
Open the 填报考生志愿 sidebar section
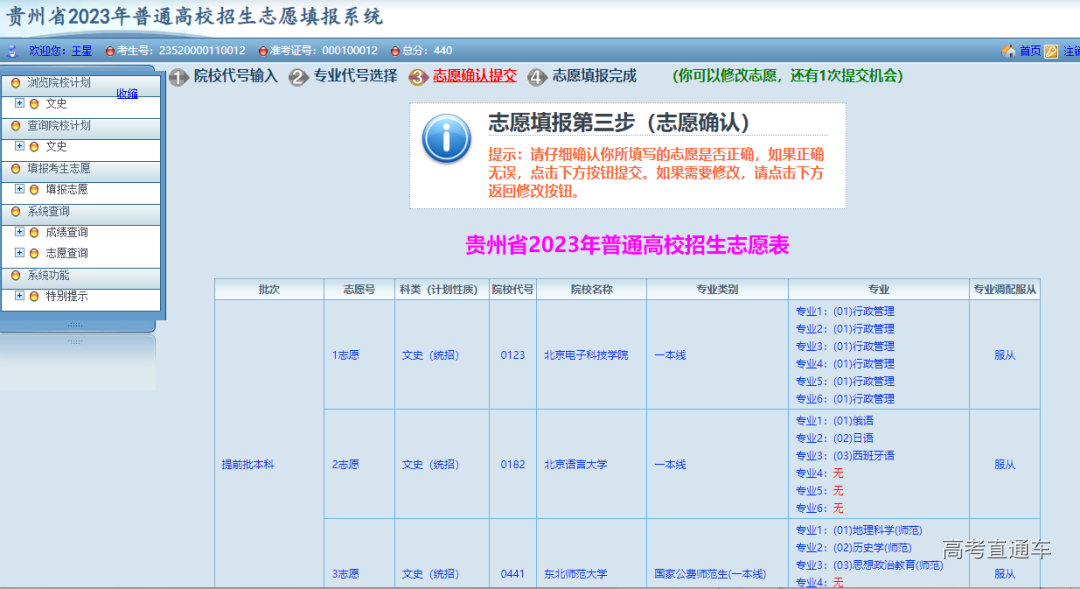tap(58, 168)
